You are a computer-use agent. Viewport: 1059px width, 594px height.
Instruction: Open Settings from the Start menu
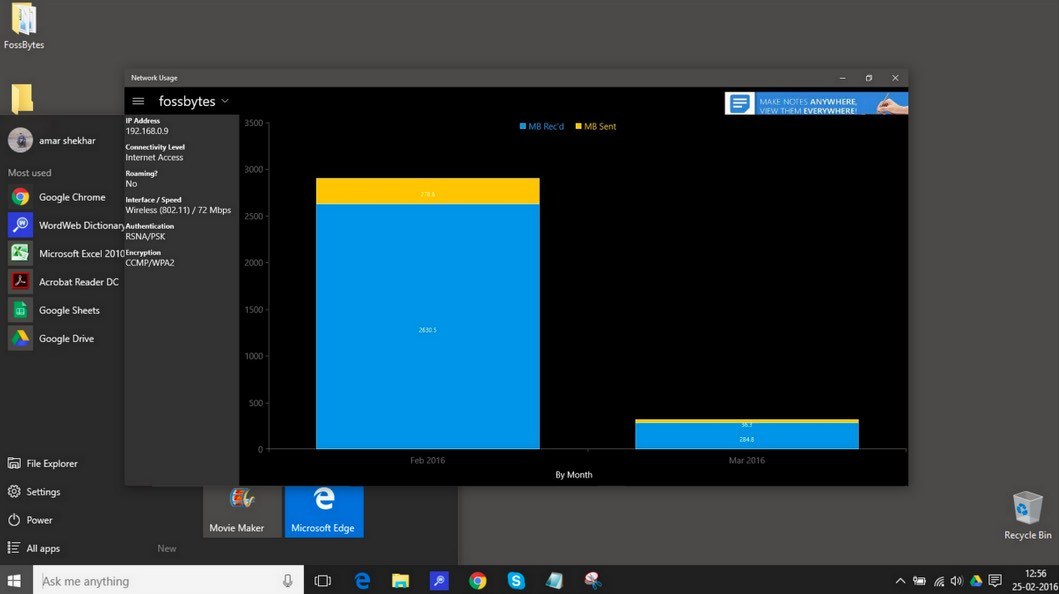(43, 492)
